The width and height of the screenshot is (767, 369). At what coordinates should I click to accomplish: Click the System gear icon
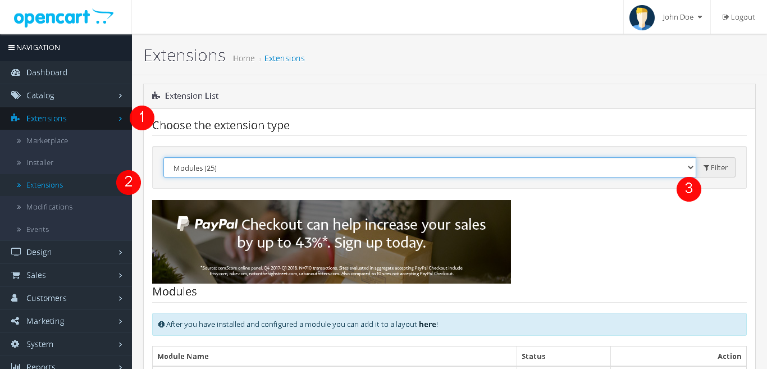pyautogui.click(x=15, y=344)
